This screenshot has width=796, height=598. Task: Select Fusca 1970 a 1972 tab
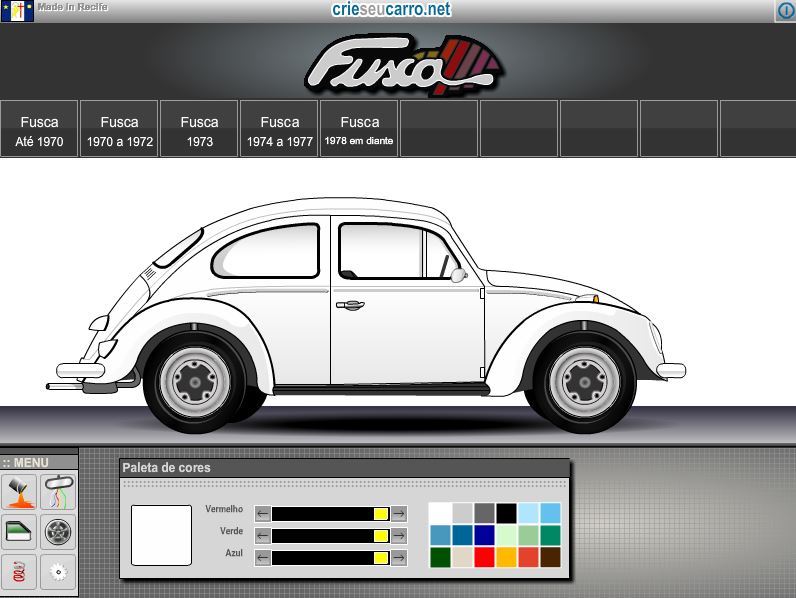point(119,129)
